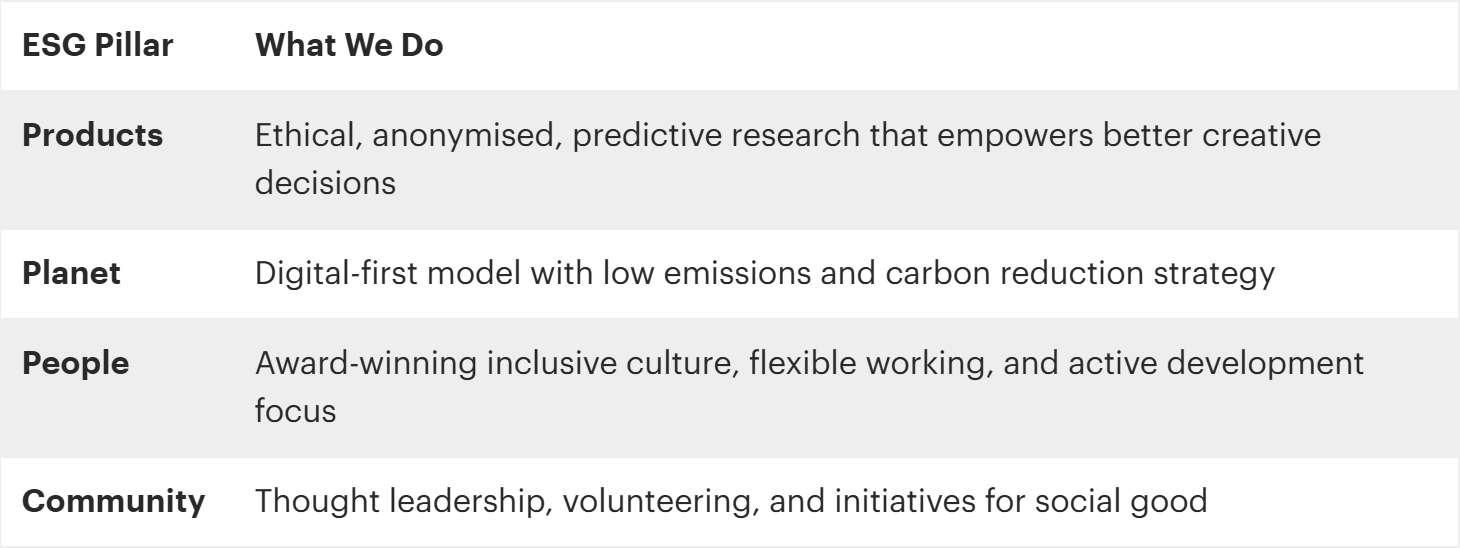This screenshot has width=1460, height=548.
Task: Select the Planet row label
Action: pos(72,274)
